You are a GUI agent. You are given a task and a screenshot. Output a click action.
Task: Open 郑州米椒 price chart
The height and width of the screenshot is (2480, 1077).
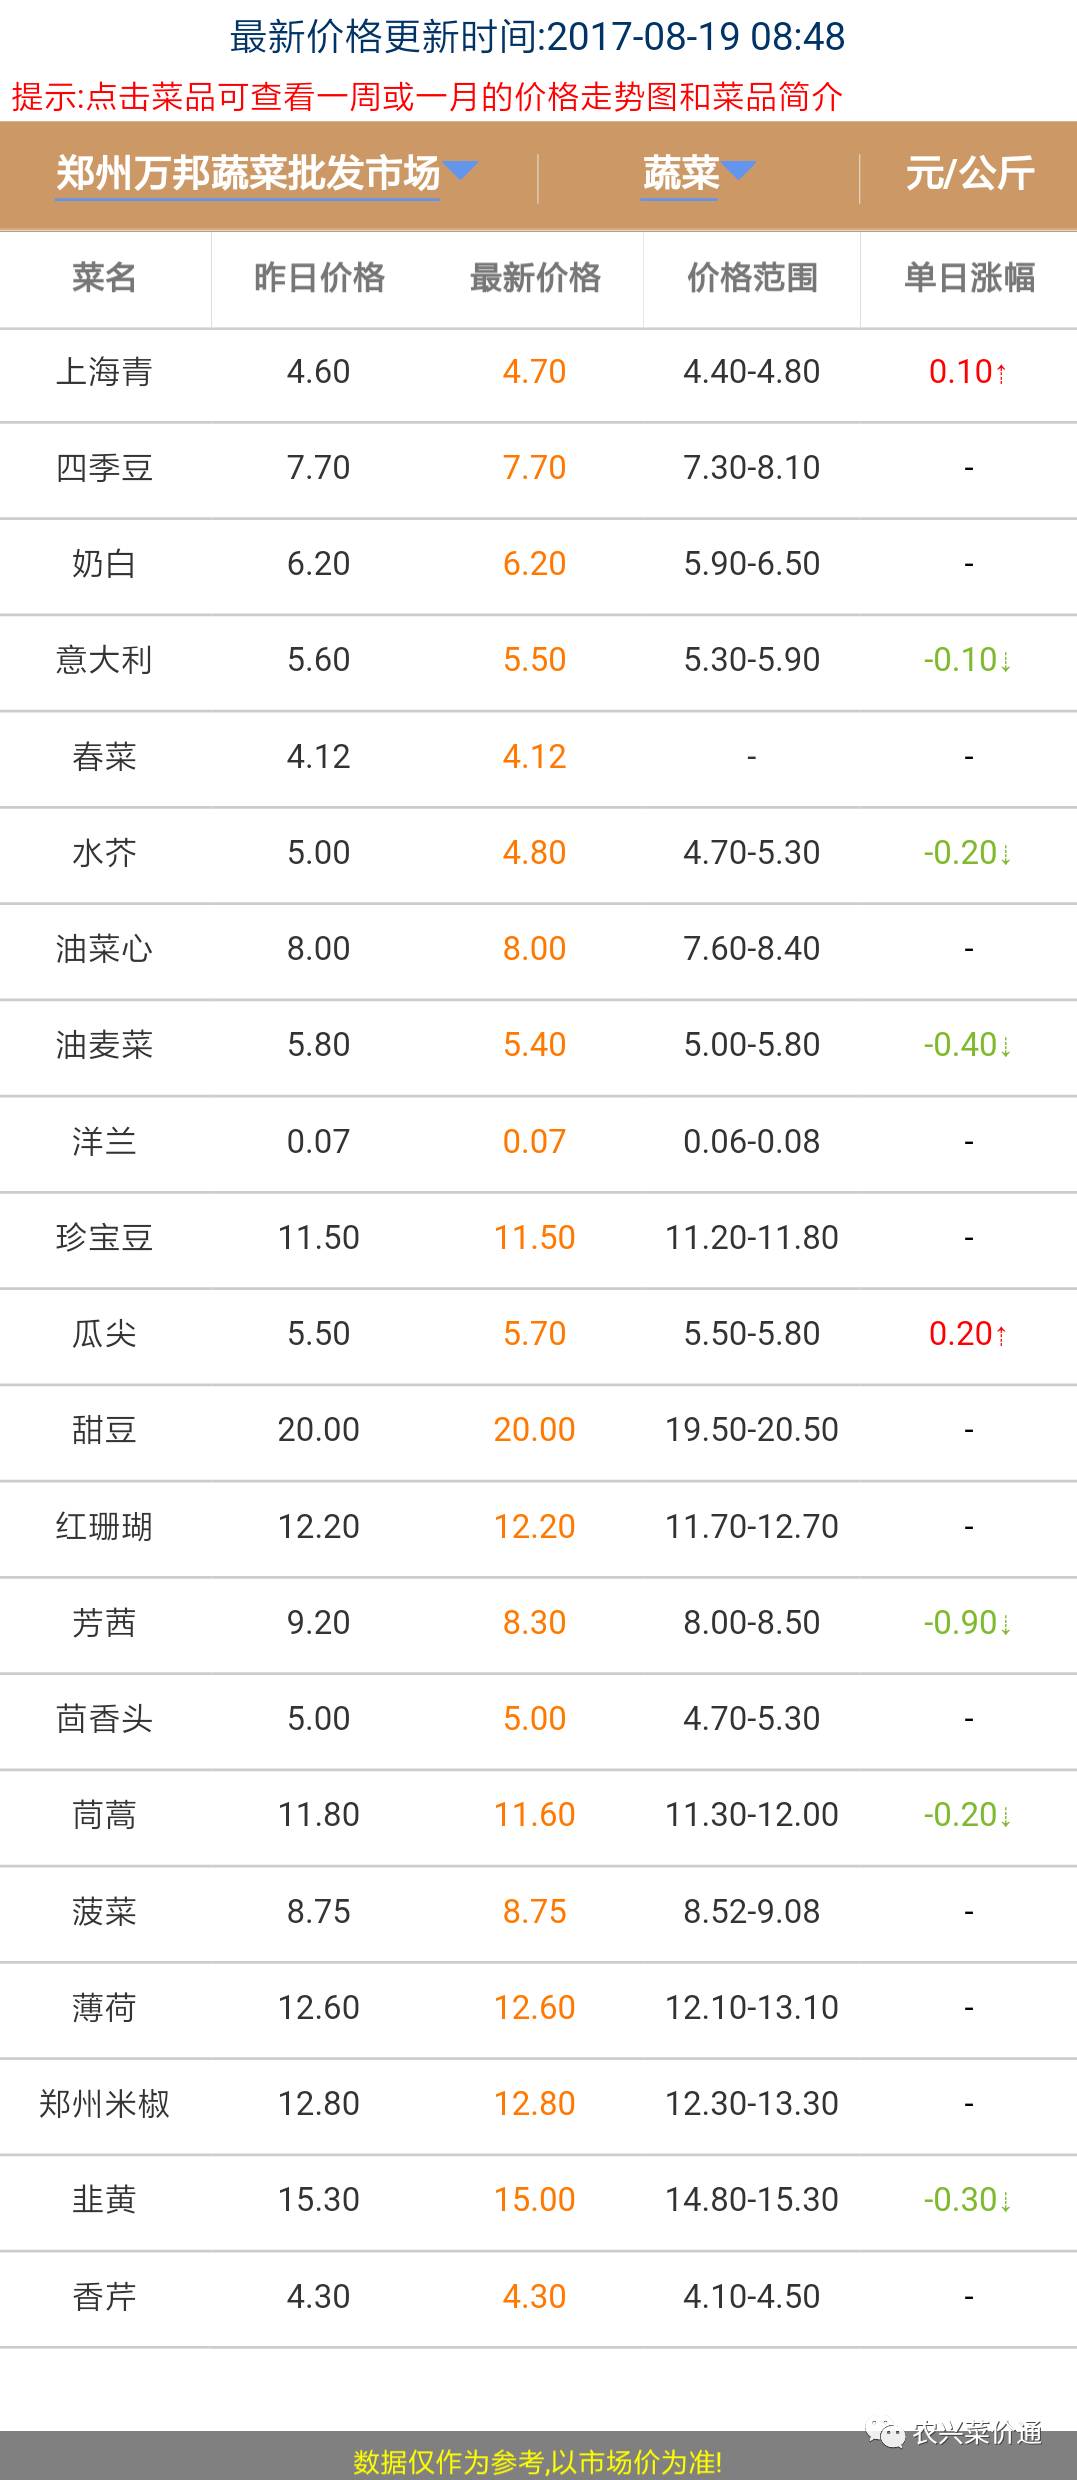point(104,2104)
